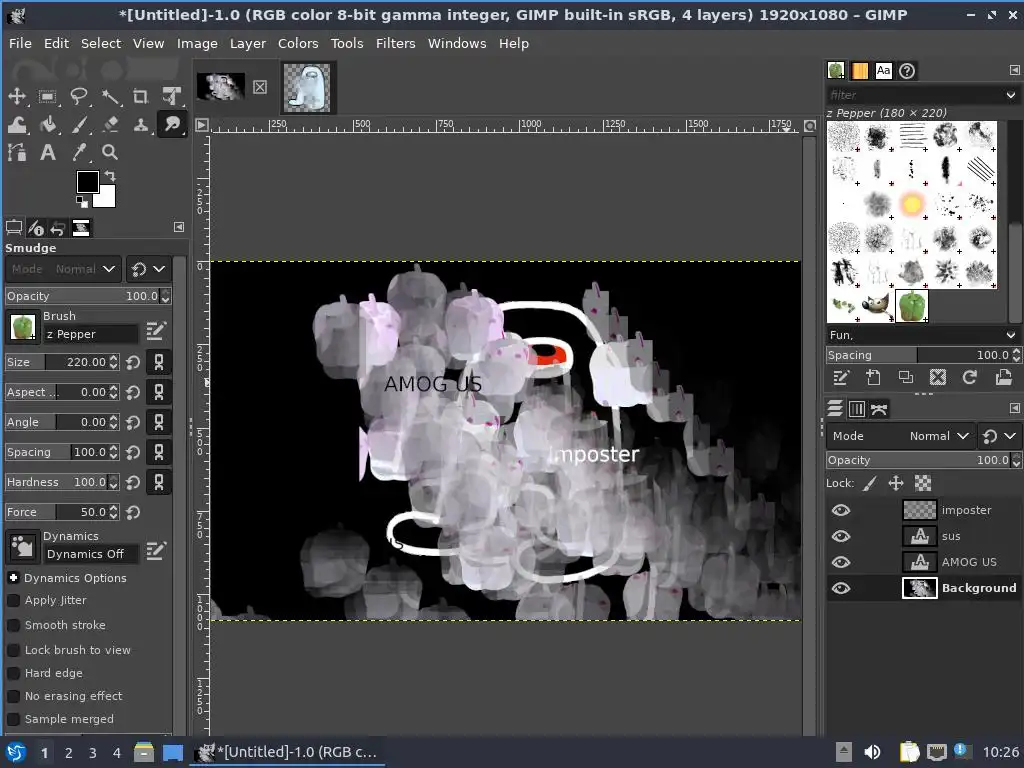
Task: Open the Select menu
Action: click(x=101, y=44)
